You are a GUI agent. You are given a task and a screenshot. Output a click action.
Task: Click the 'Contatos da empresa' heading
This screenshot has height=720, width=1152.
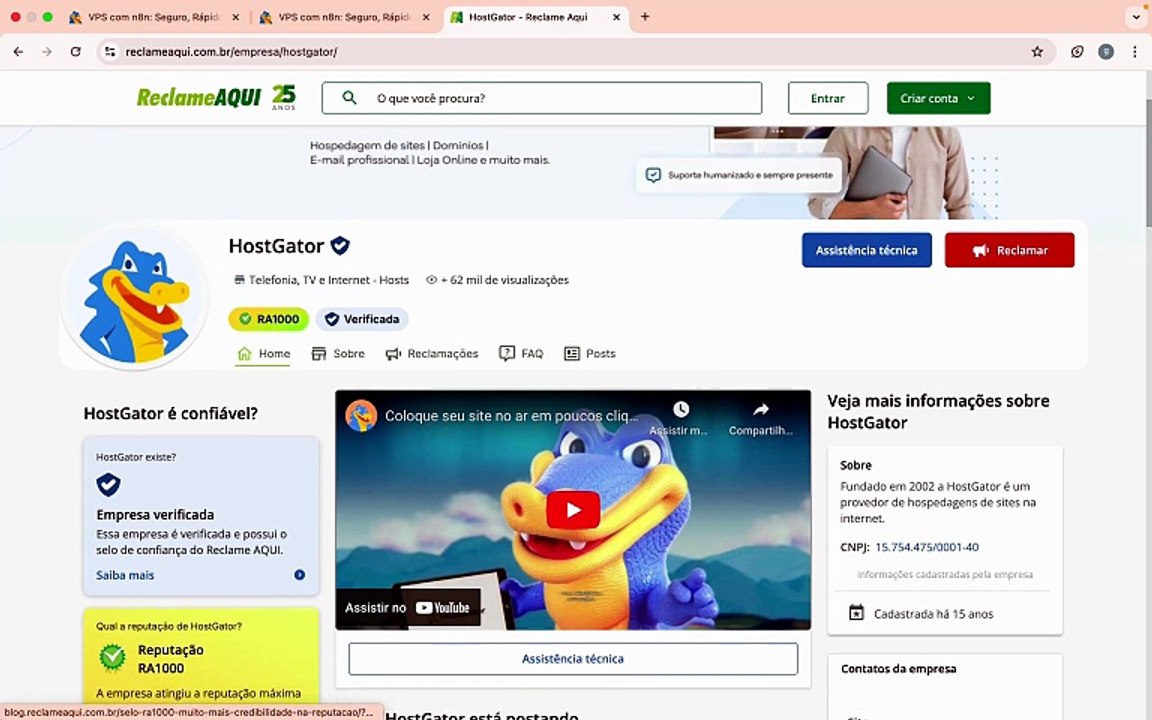click(899, 669)
